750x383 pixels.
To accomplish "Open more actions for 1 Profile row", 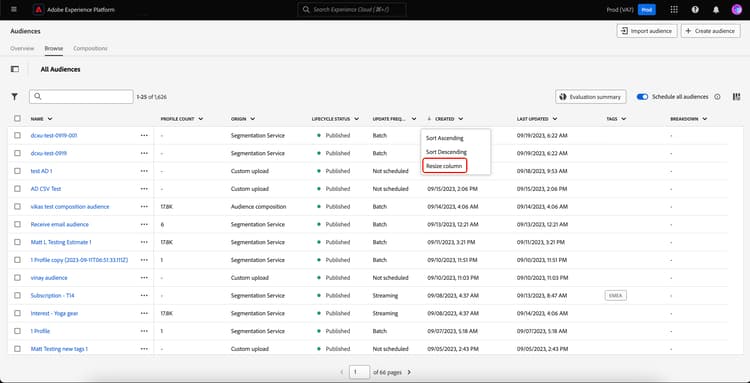I will (144, 331).
